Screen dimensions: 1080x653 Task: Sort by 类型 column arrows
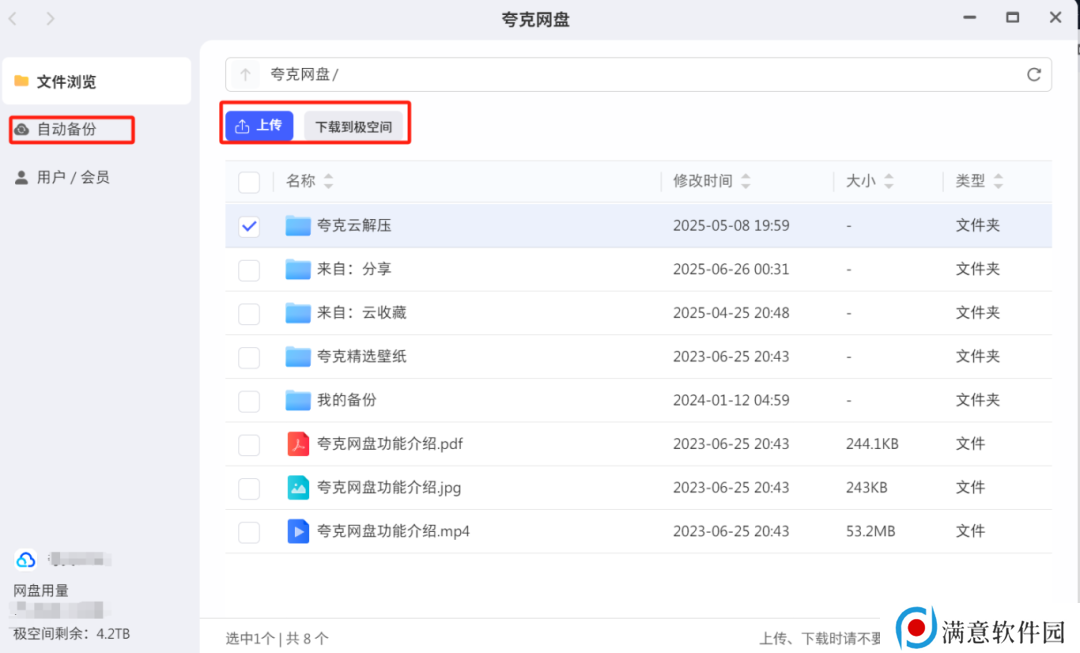(998, 181)
